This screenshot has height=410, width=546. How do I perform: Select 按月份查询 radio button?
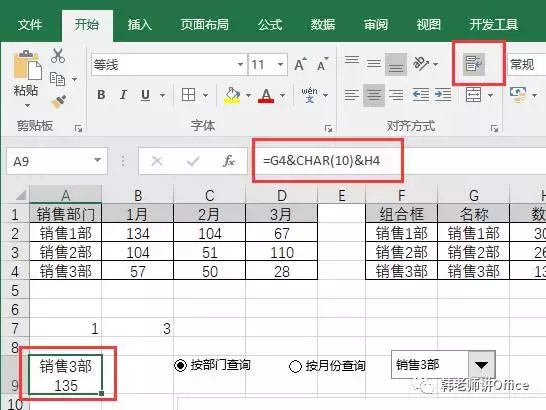click(x=295, y=366)
